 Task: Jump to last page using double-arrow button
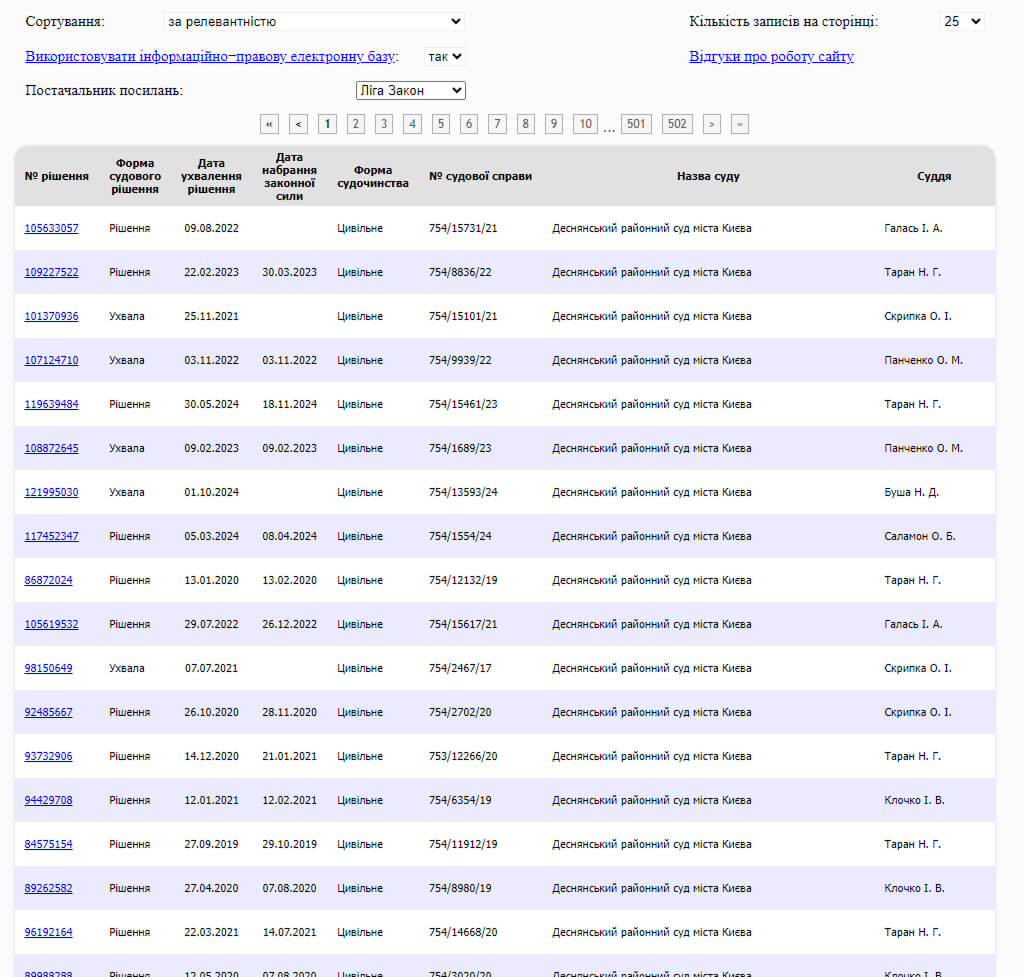(739, 124)
